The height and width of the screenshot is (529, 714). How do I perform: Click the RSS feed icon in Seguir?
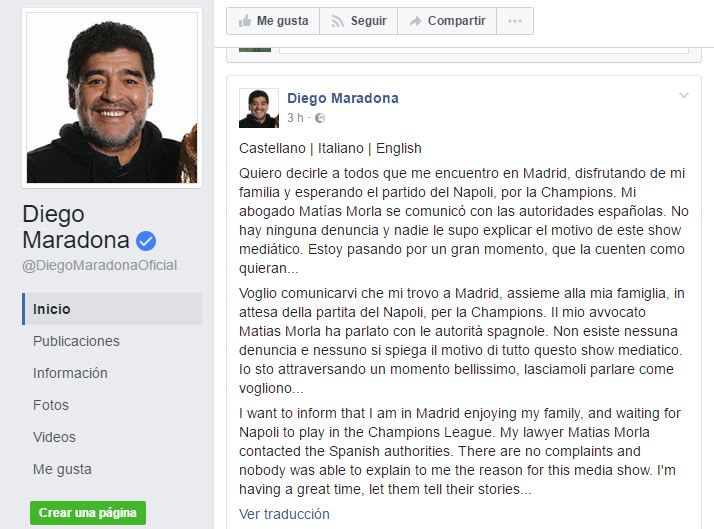click(337, 21)
